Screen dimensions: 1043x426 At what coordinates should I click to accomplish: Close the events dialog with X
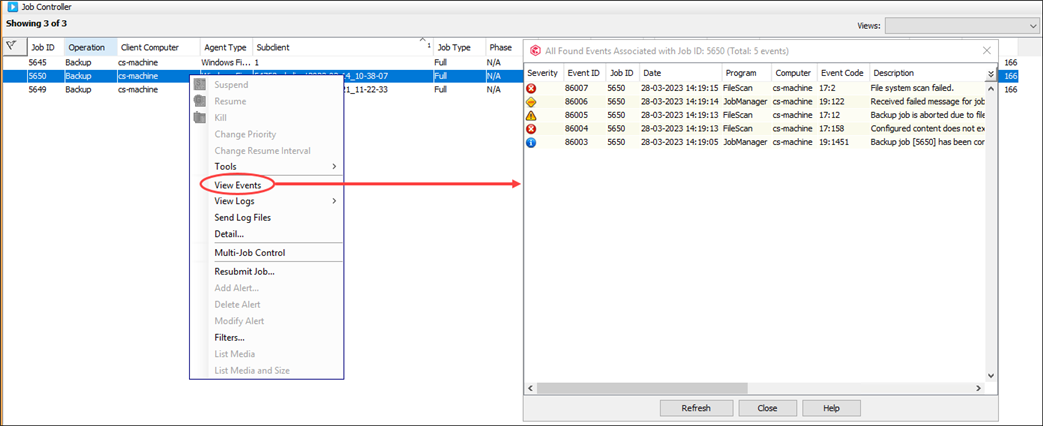coord(987,50)
